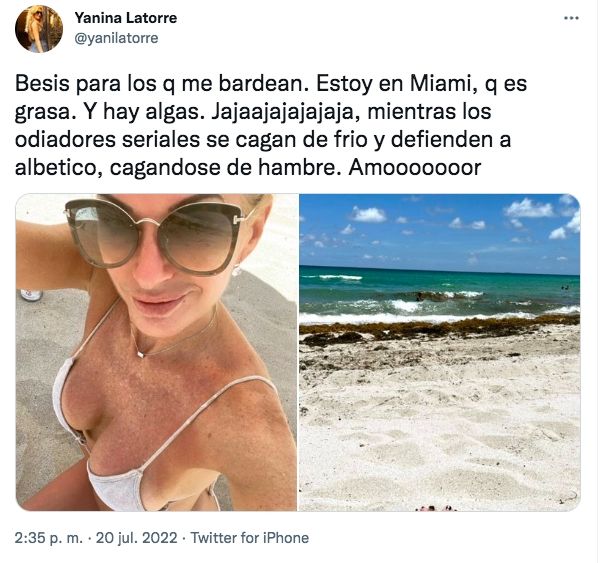This screenshot has height=563, width=600.
Task: Click the word Besis starting the tweet
Action: 42,83
